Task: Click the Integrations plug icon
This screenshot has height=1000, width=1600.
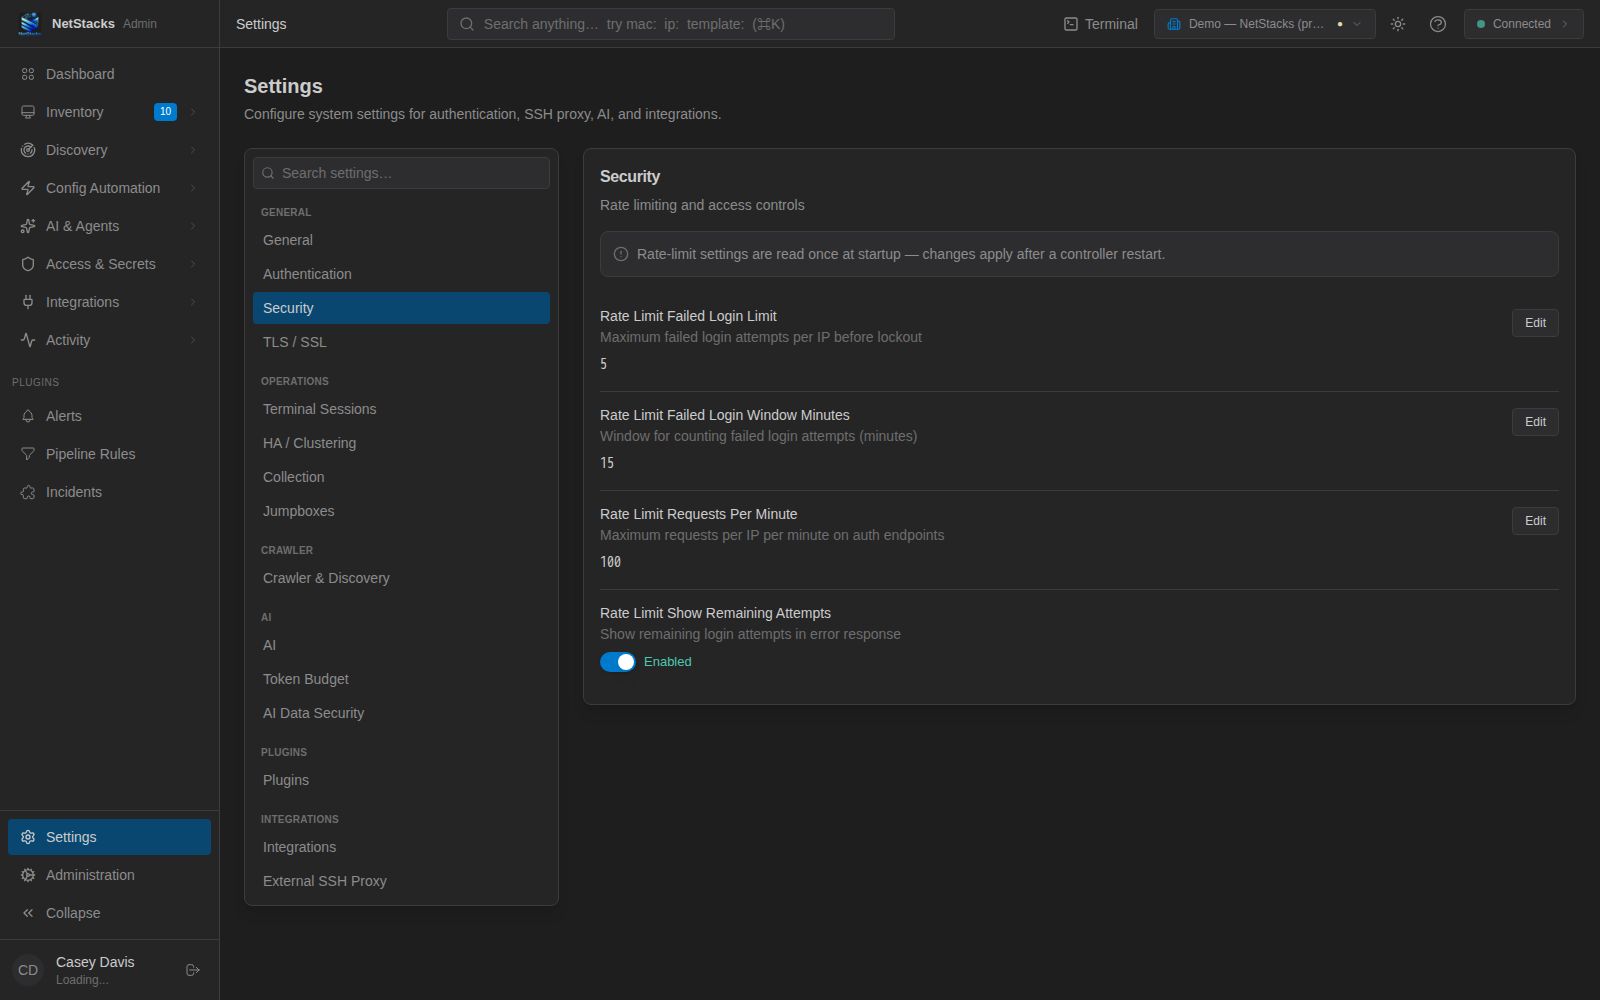Action: pos(28,302)
